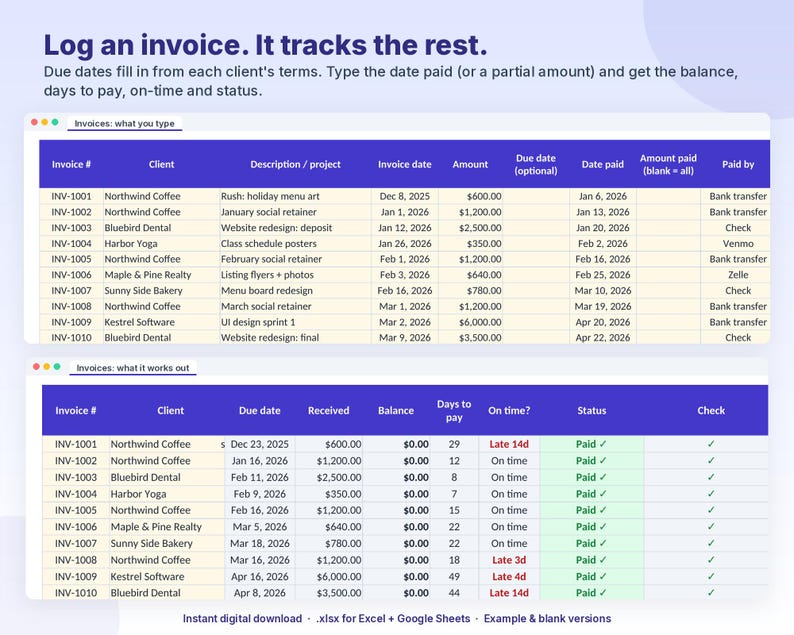Click the 'Dec 23, 2025' due date cell
The image size is (794, 635).
tap(259, 444)
